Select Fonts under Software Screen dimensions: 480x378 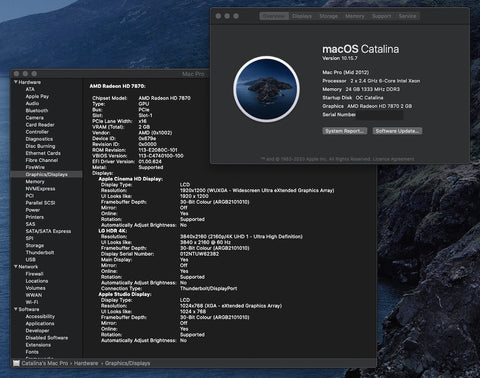(x=32, y=352)
